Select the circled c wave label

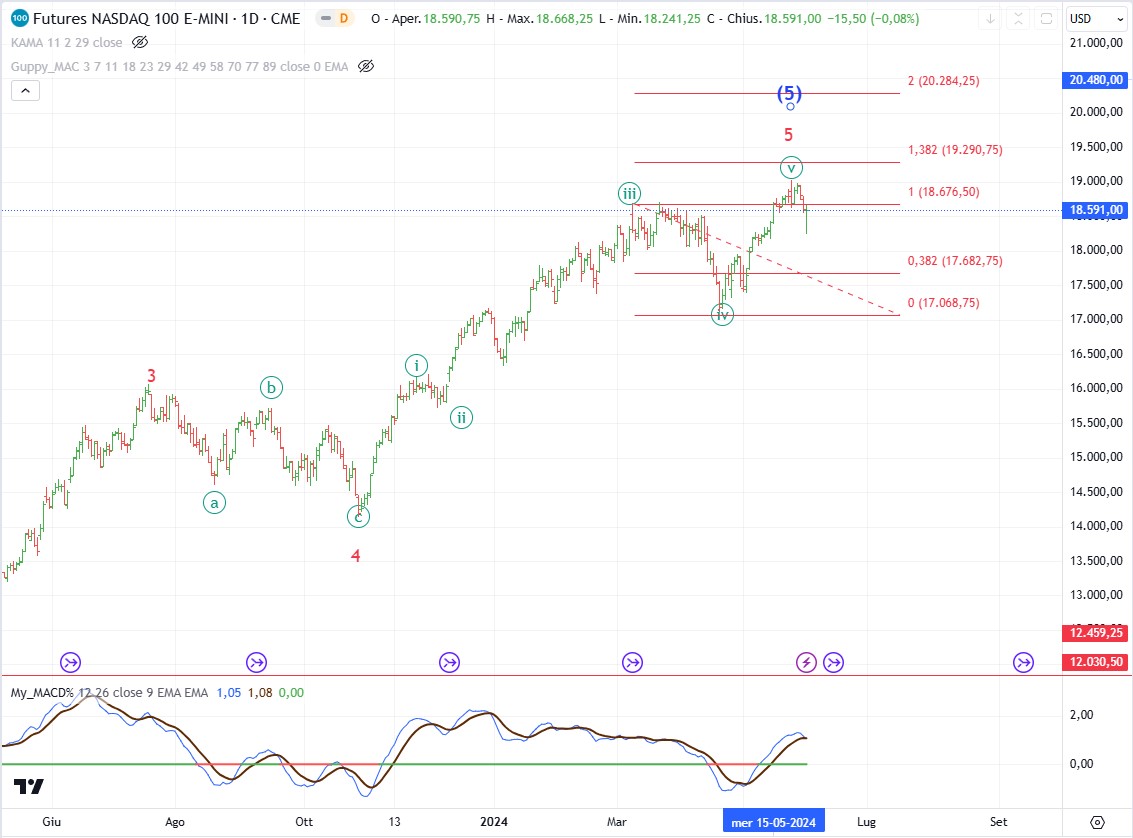[x=358, y=517]
